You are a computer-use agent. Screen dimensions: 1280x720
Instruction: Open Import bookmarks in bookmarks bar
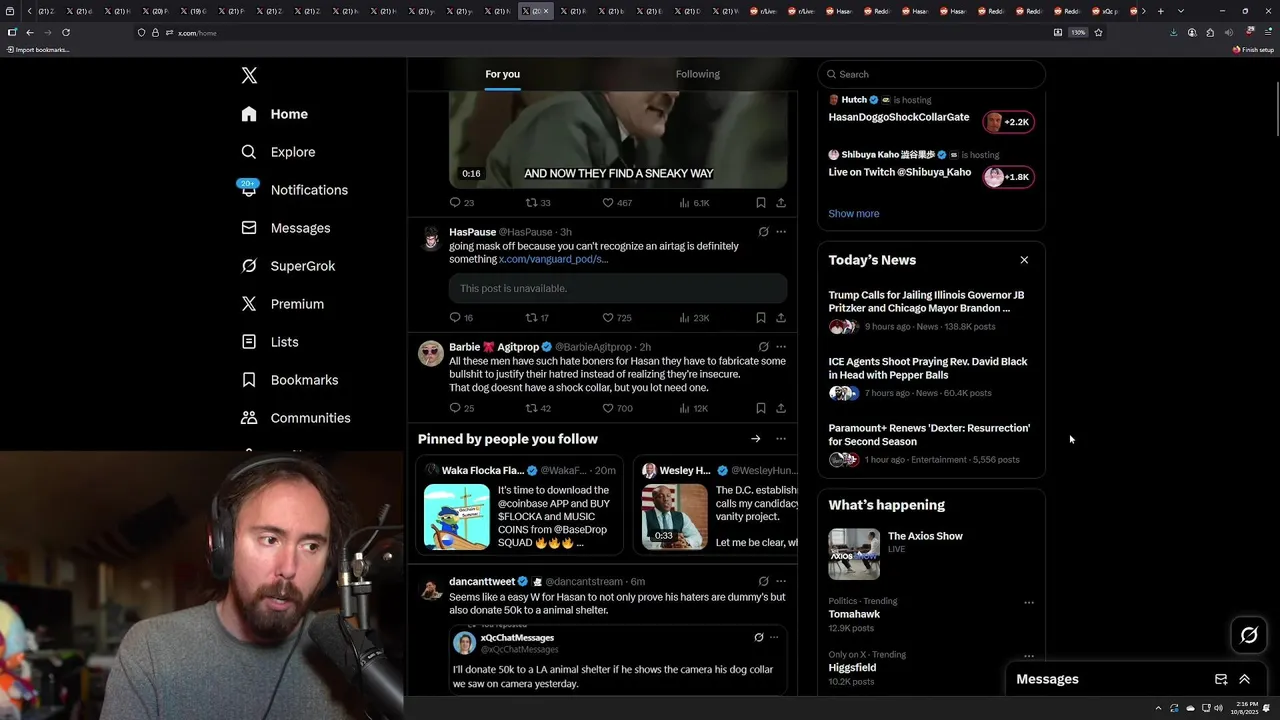point(38,49)
